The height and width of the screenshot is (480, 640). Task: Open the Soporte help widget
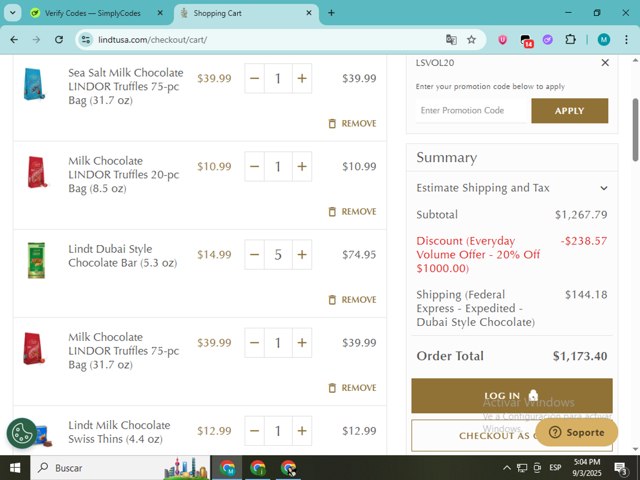[576, 432]
